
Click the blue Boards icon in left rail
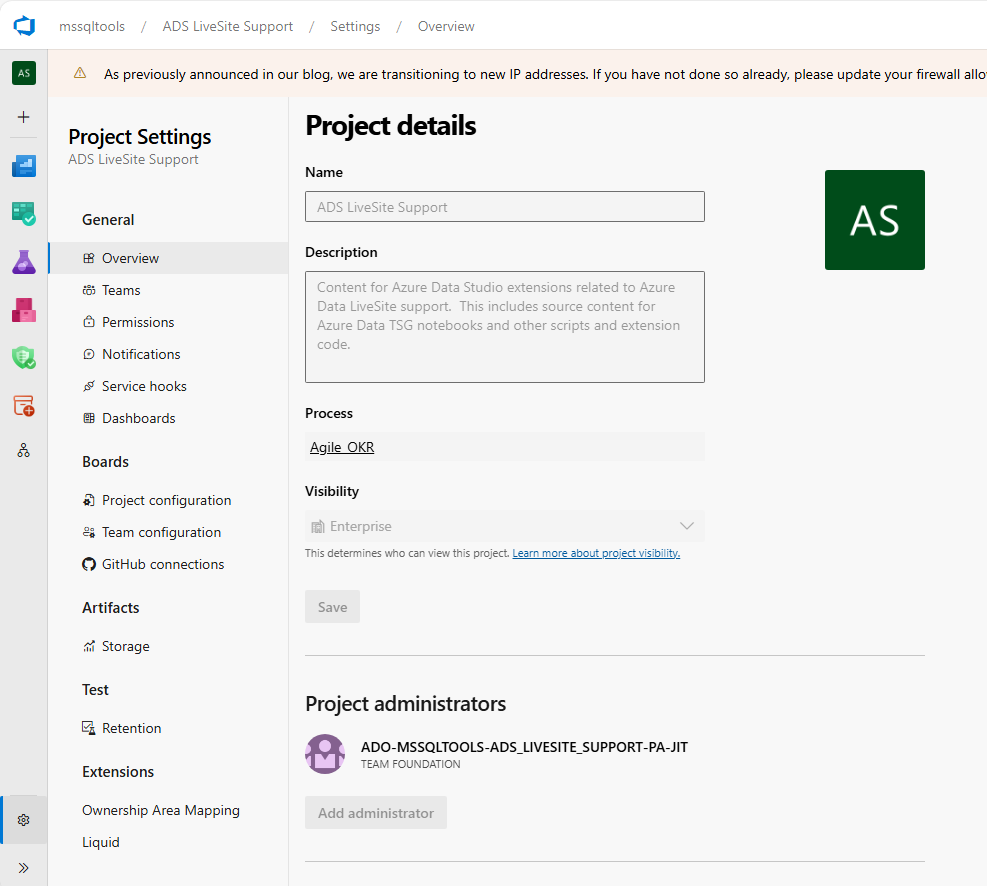tap(23, 165)
